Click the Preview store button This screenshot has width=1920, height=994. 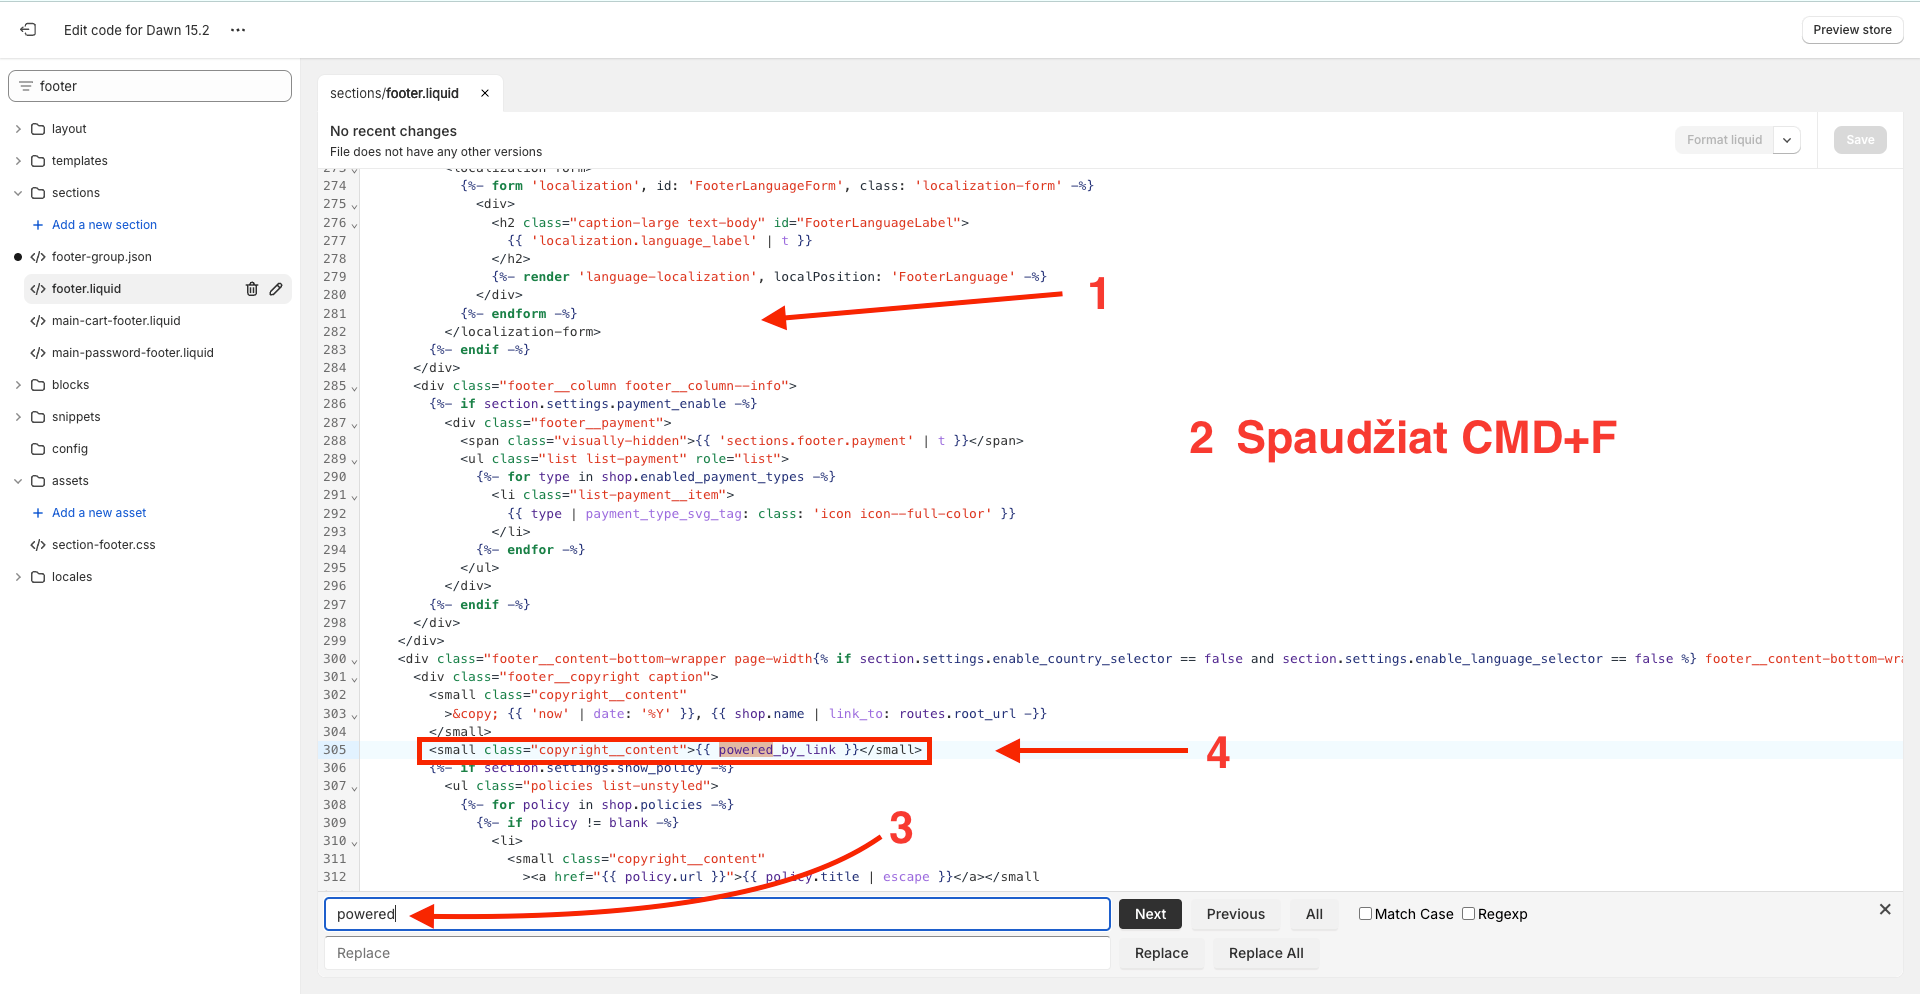[1852, 30]
